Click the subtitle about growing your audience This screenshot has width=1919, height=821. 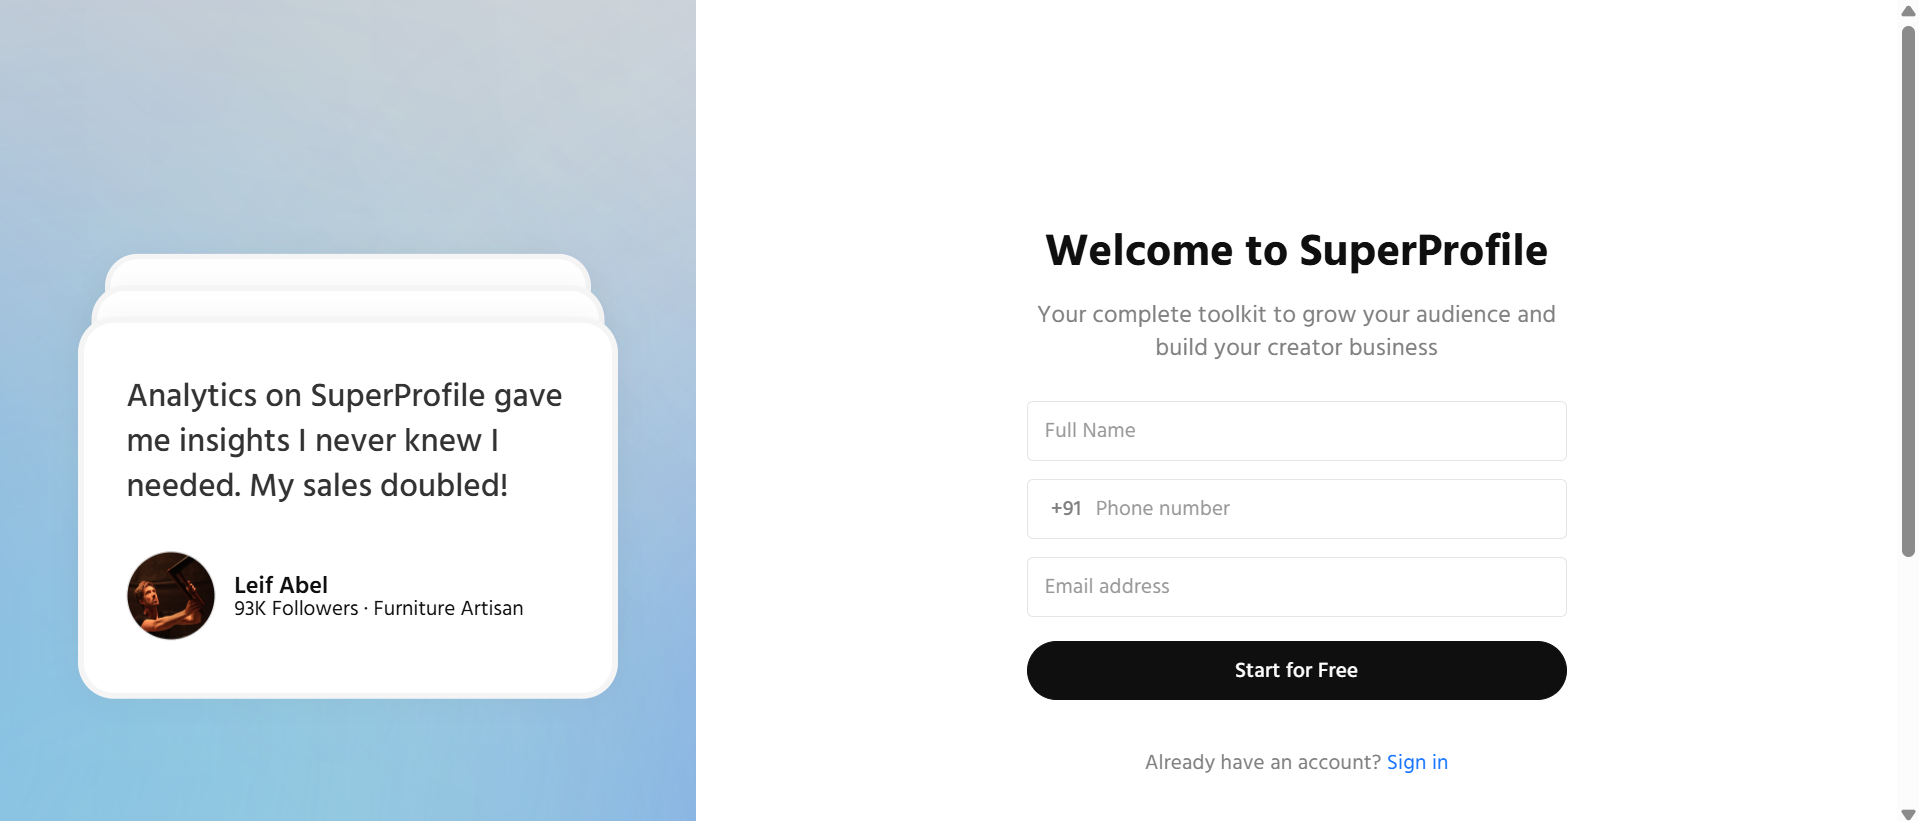(1296, 330)
